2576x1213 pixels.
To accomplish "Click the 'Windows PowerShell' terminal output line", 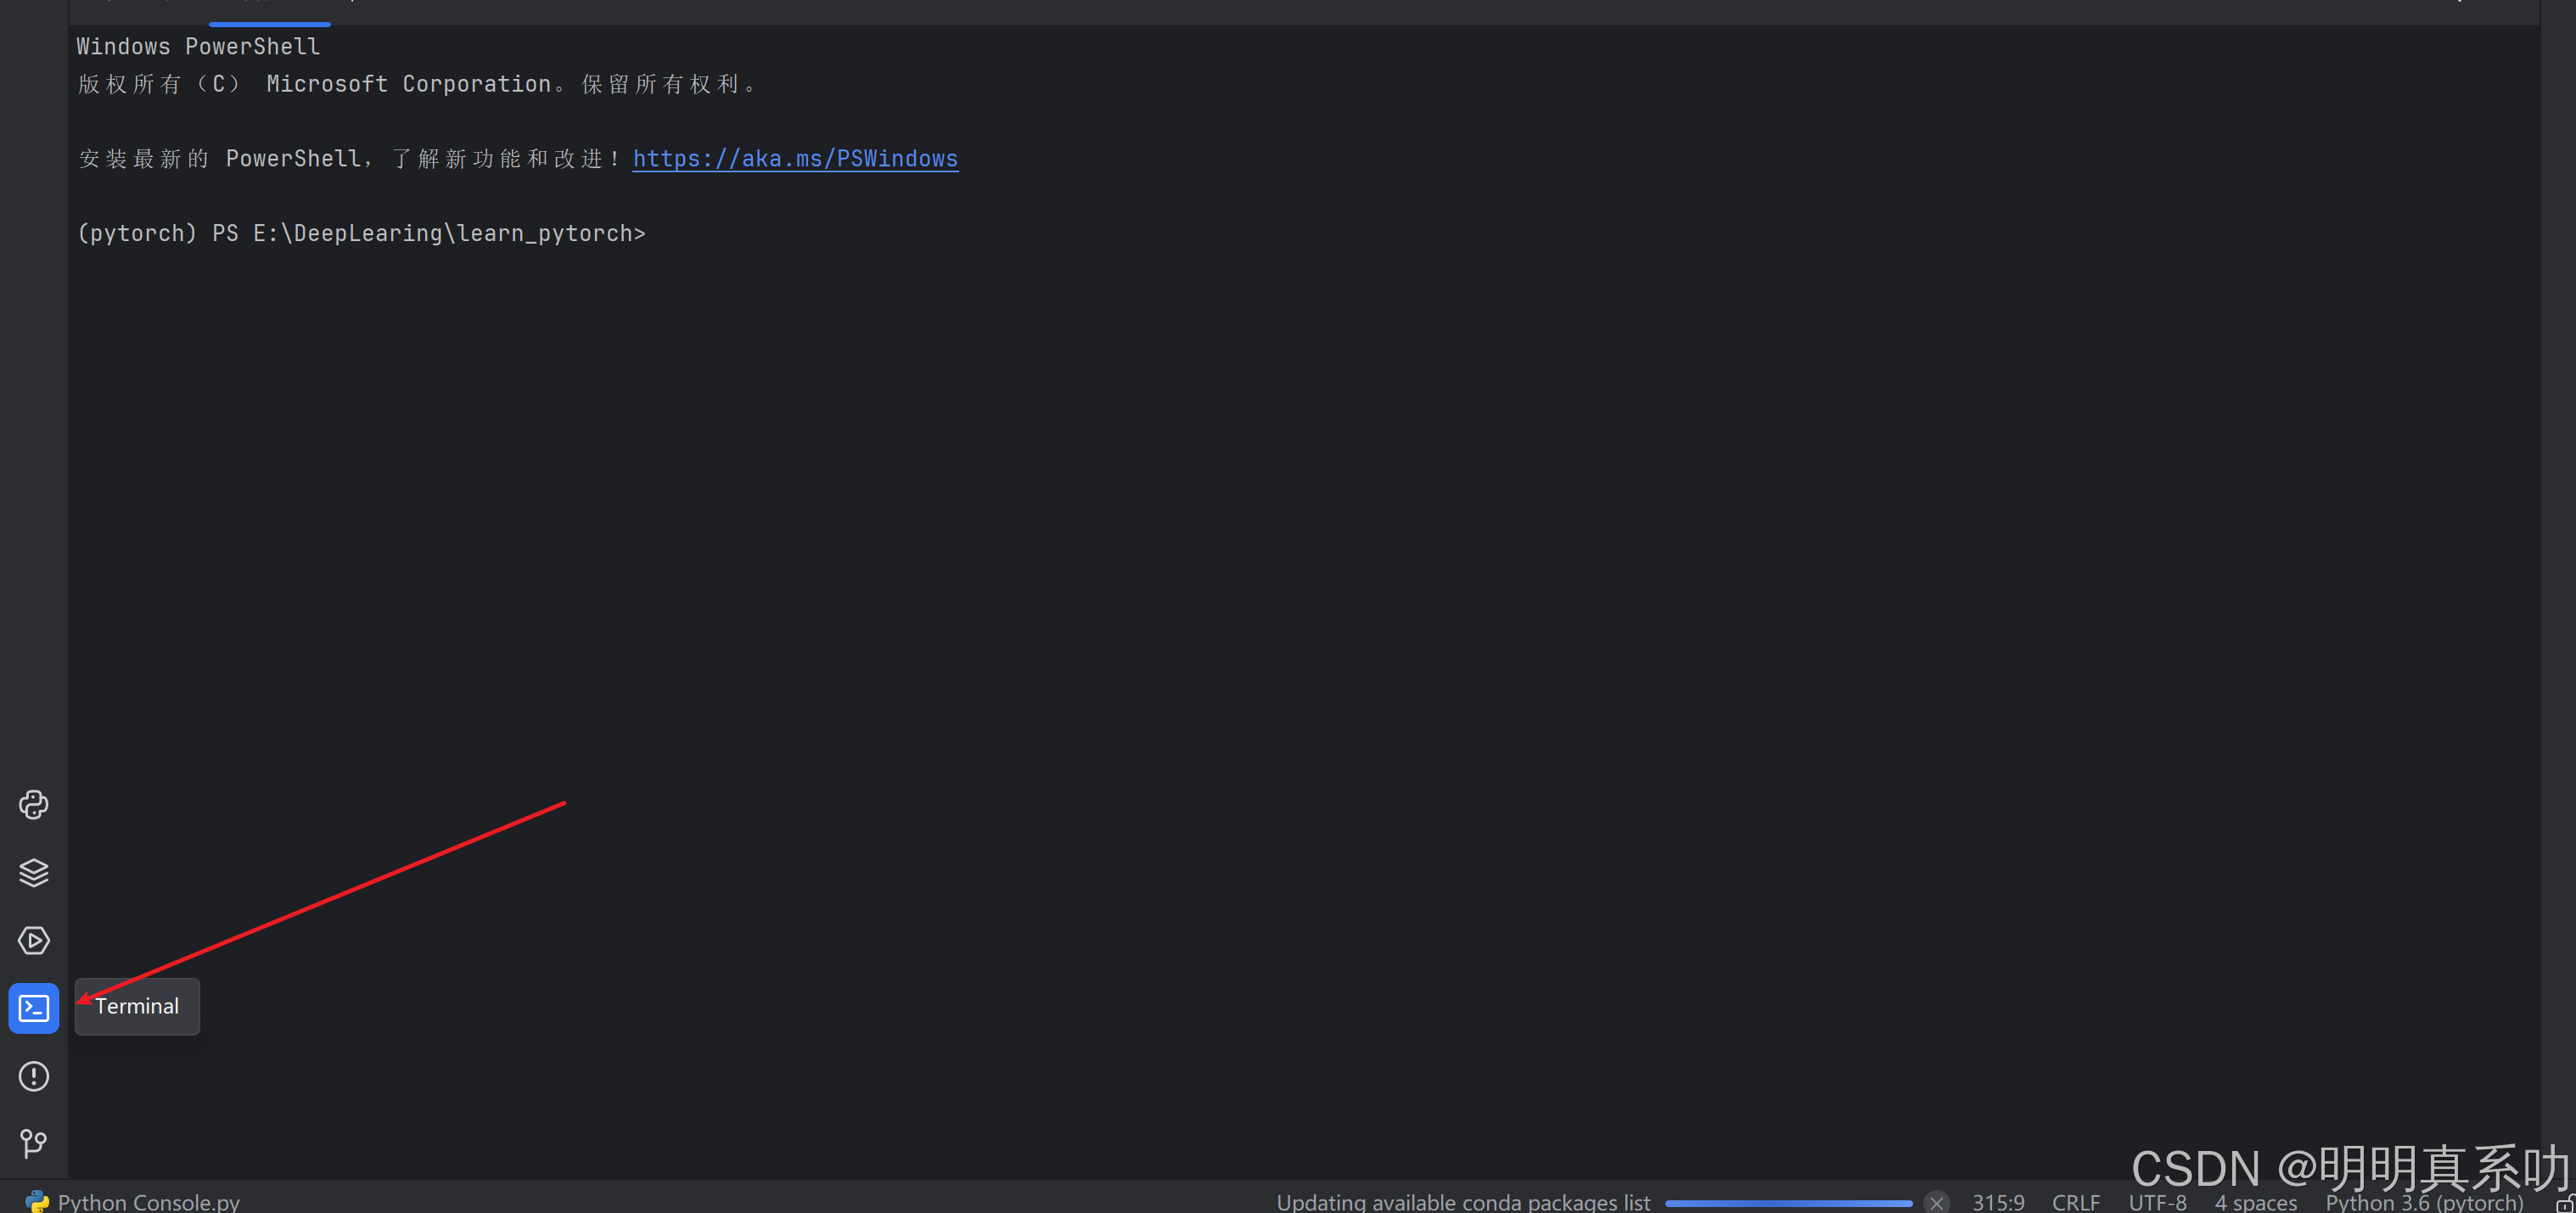I will 198,46.
